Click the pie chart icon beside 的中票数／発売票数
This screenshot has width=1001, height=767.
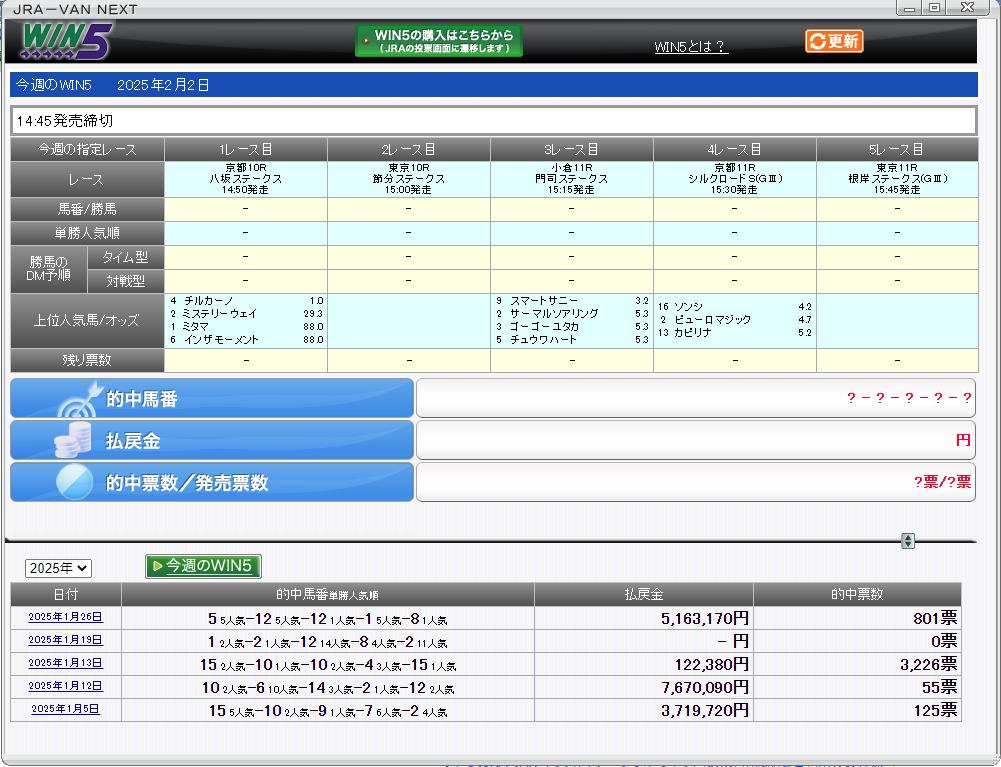tap(74, 482)
